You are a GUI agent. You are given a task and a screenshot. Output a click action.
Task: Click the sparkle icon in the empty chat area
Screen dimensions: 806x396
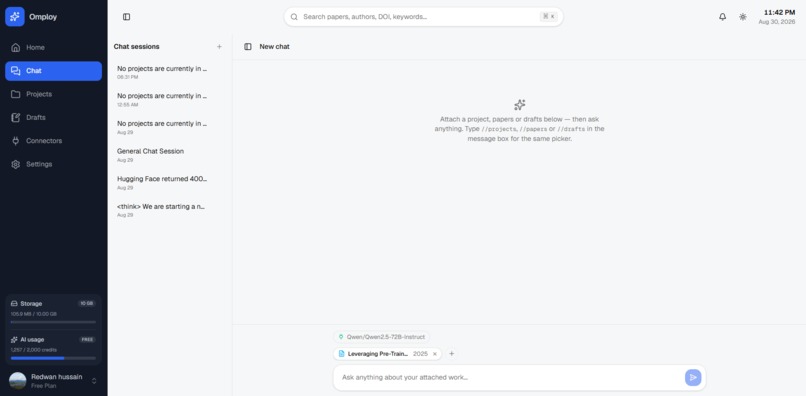520,105
